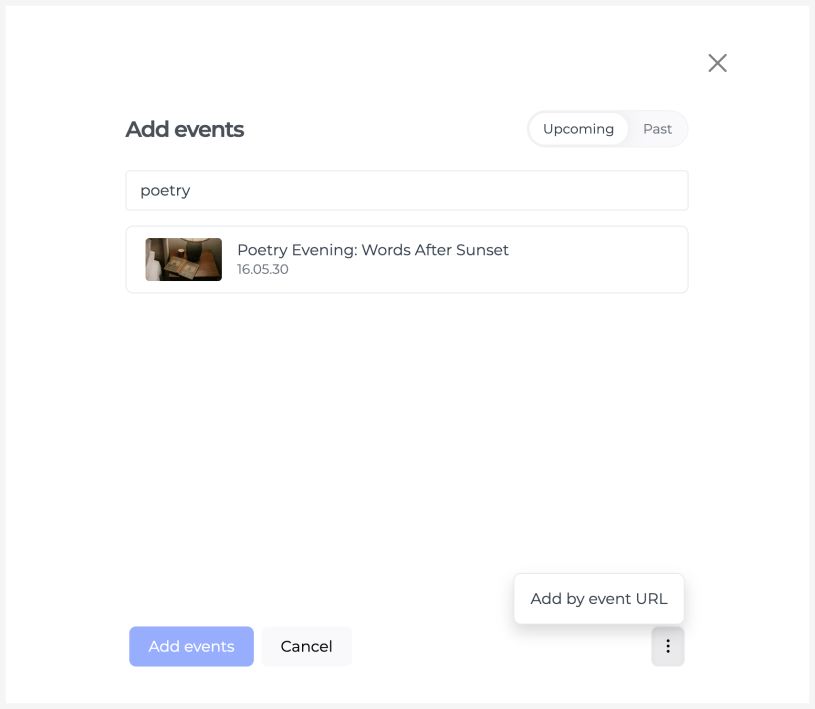
Task: Choose Add by event URL
Action: (x=599, y=599)
